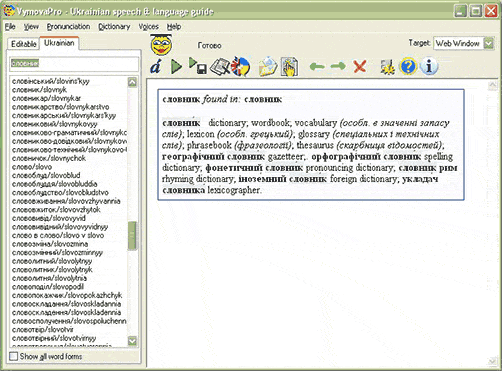
Task: Maximize the VymovaPro window
Action: (476, 11)
